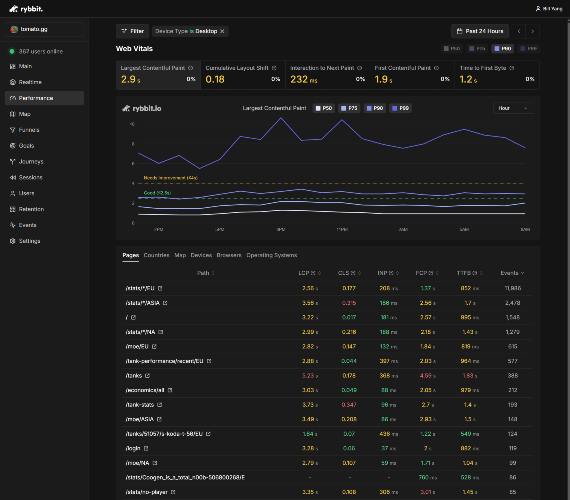
Task: Open the Events cursor icon in sidebar
Action: click(x=12, y=225)
